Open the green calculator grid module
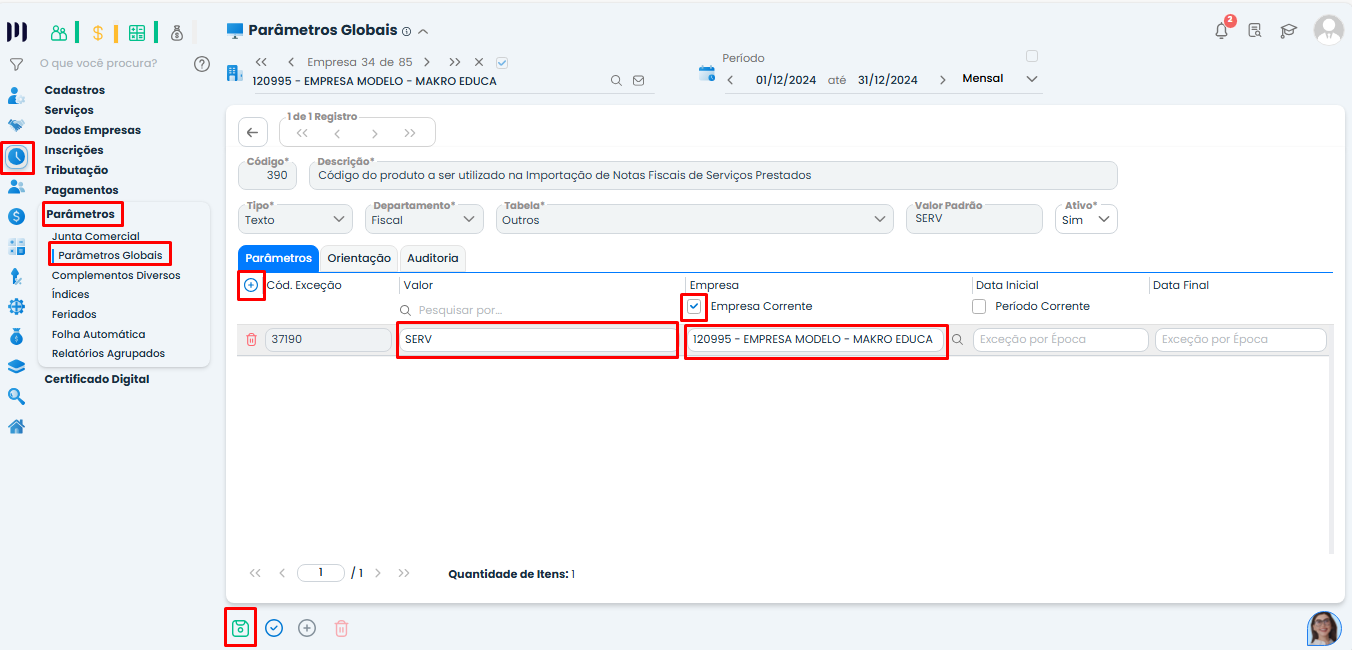Viewport: 1352px width, 650px height. [x=137, y=32]
